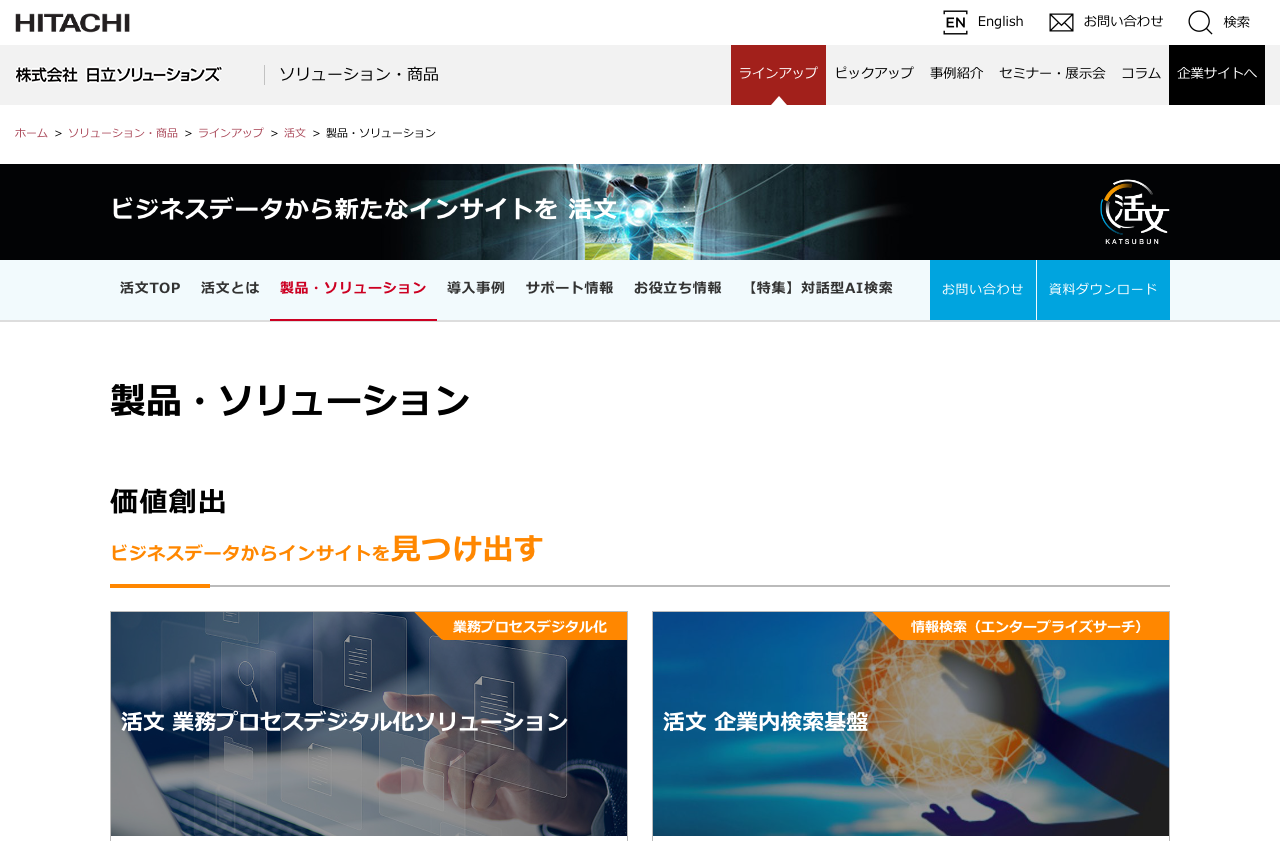1280x841 pixels.
Task: Select the サポート情報 tab
Action: (570, 289)
